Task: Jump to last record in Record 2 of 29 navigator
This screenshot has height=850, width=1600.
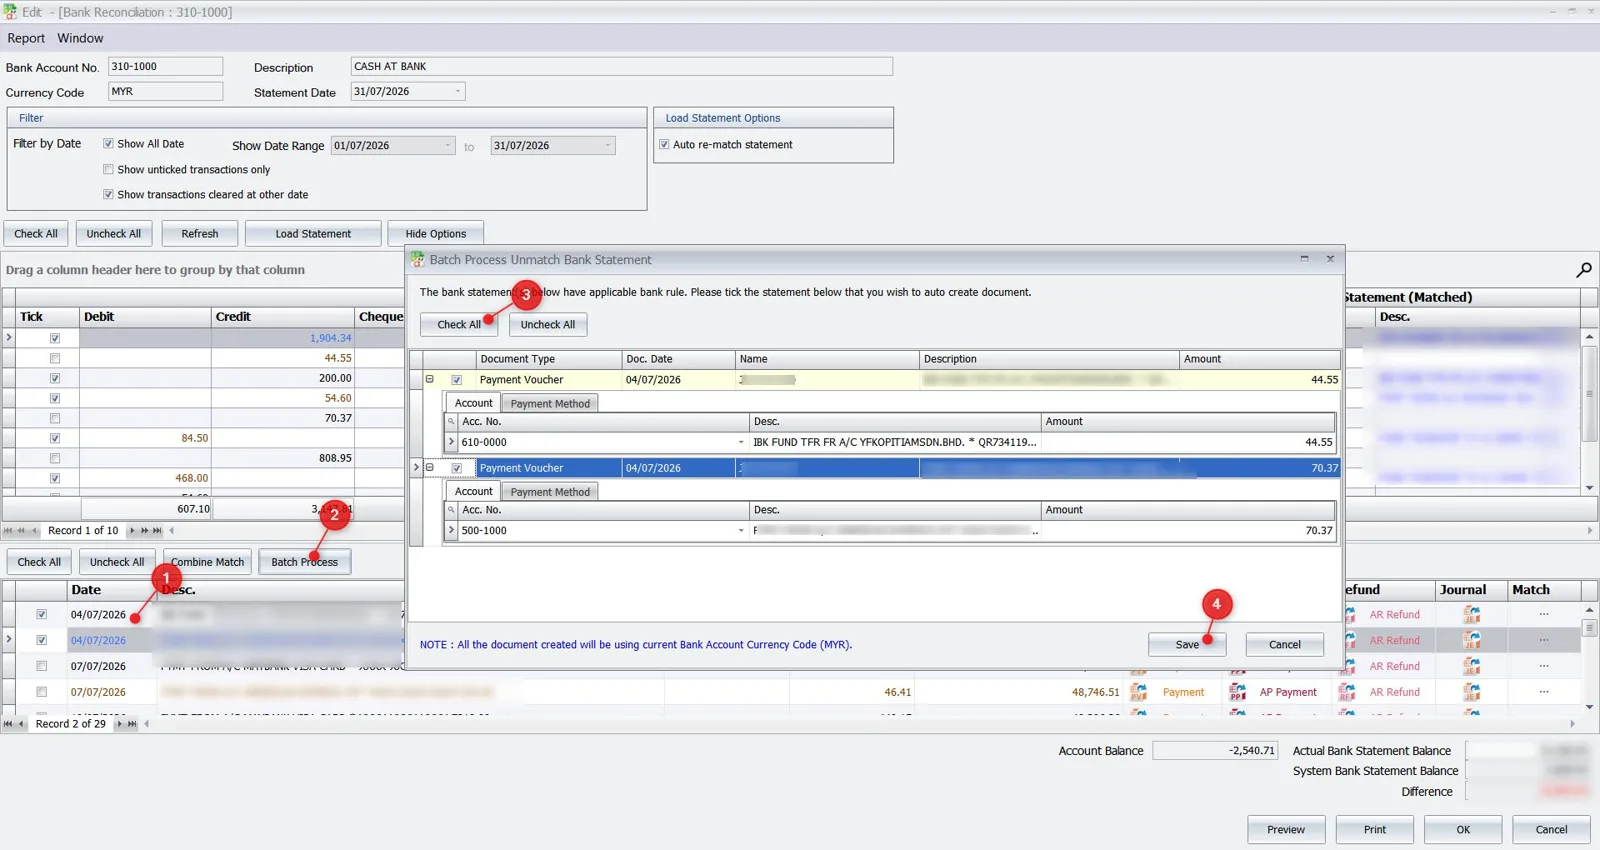Action: [132, 724]
